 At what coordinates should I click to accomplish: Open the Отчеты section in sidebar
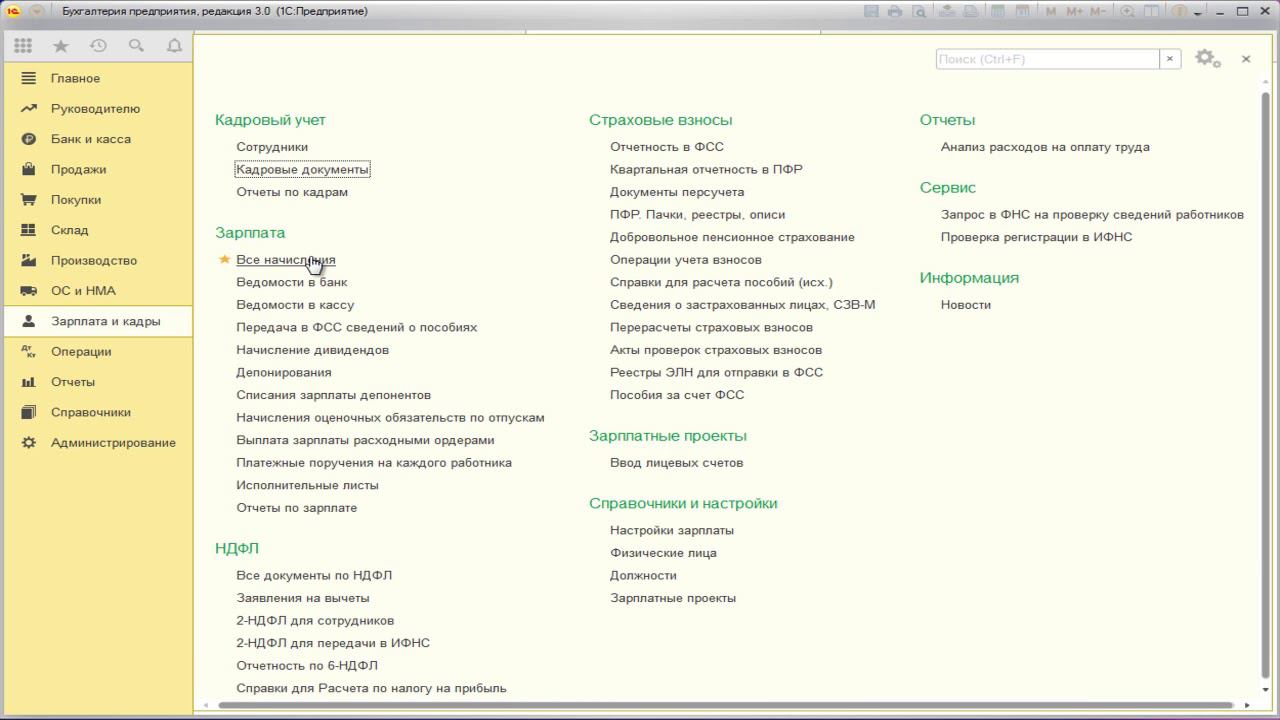point(96,382)
